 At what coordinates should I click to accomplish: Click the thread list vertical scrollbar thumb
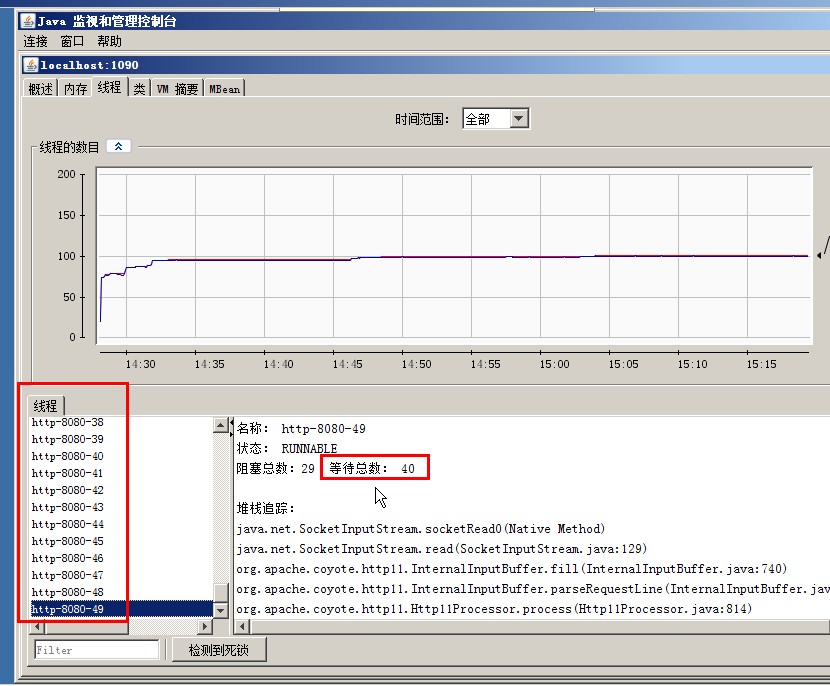(x=221, y=593)
